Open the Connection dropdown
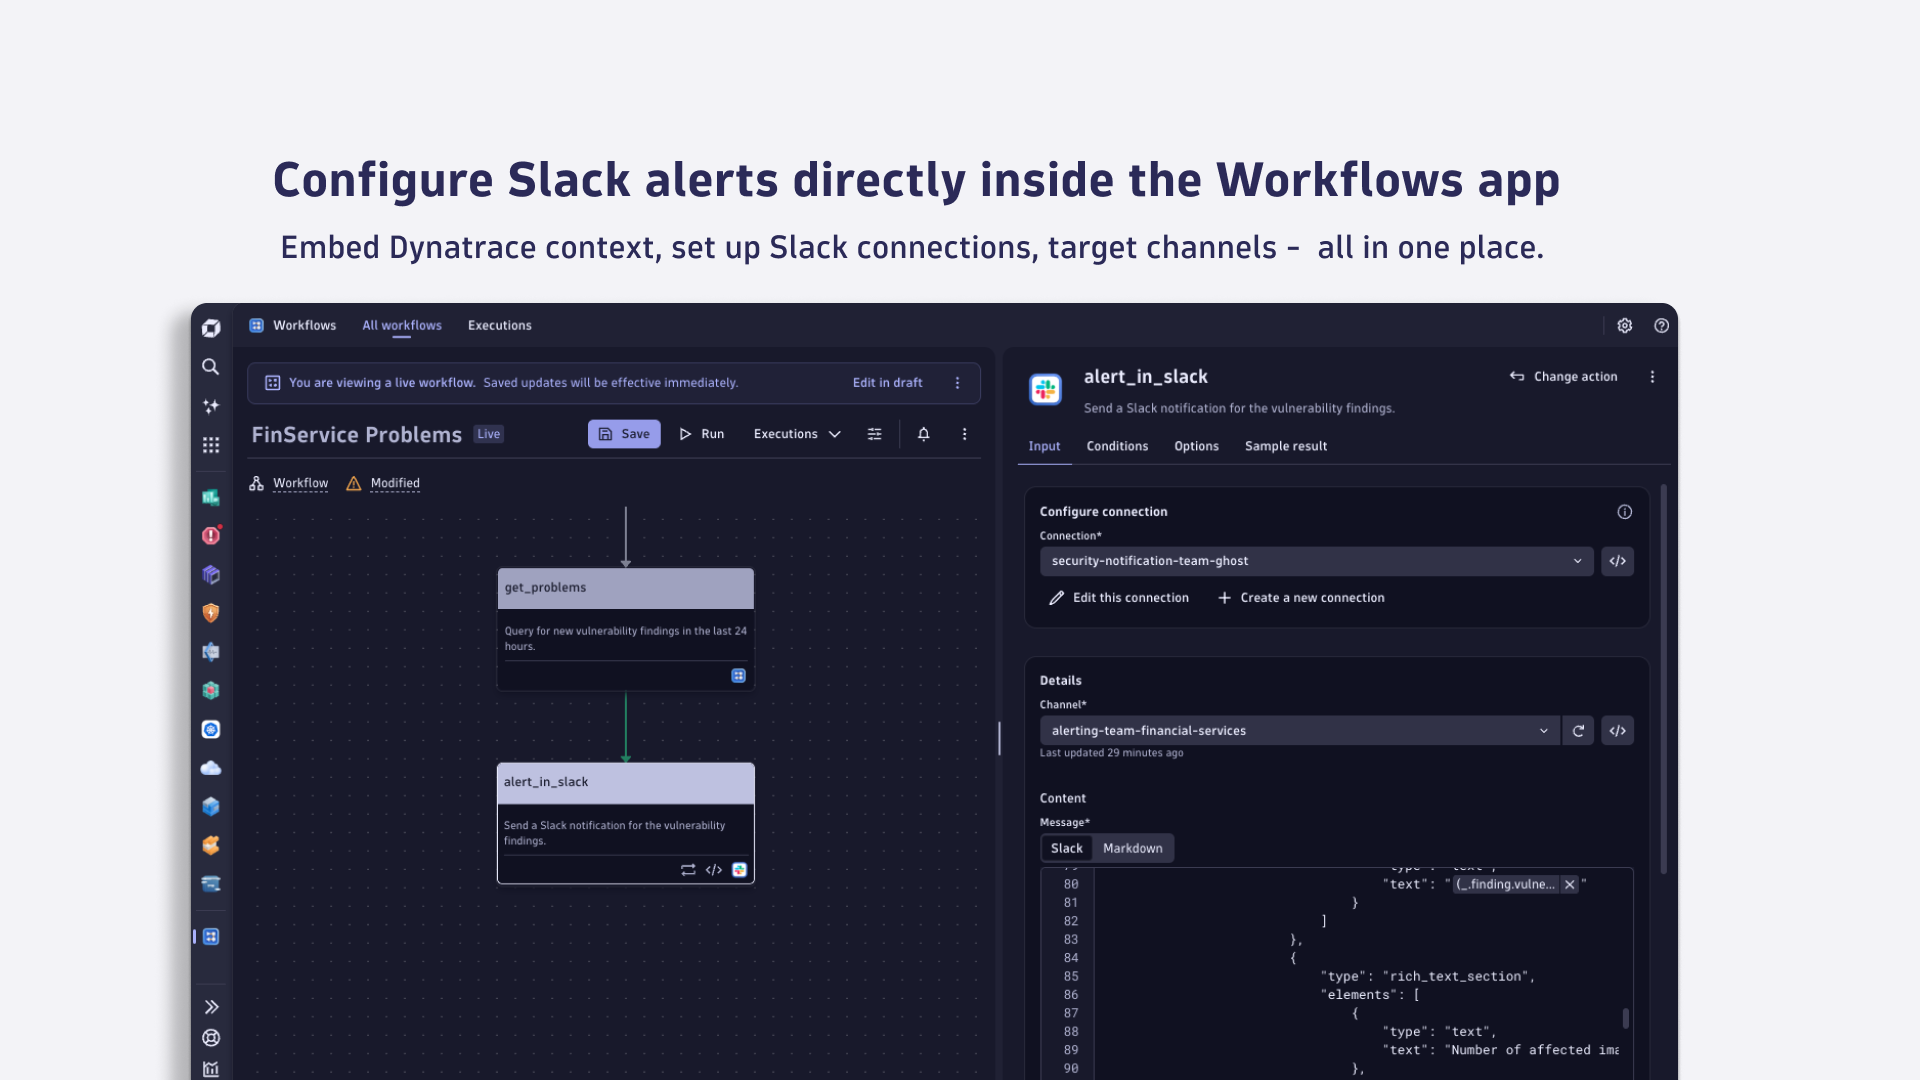Viewport: 1920px width, 1080px height. pyautogui.click(x=1317, y=561)
